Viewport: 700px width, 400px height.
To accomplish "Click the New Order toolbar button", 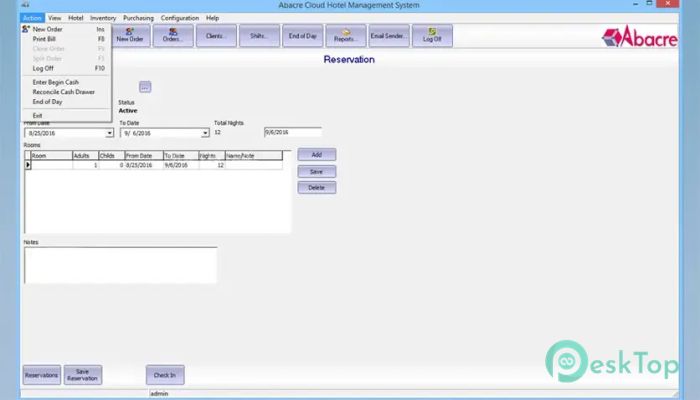I will 130,36.
